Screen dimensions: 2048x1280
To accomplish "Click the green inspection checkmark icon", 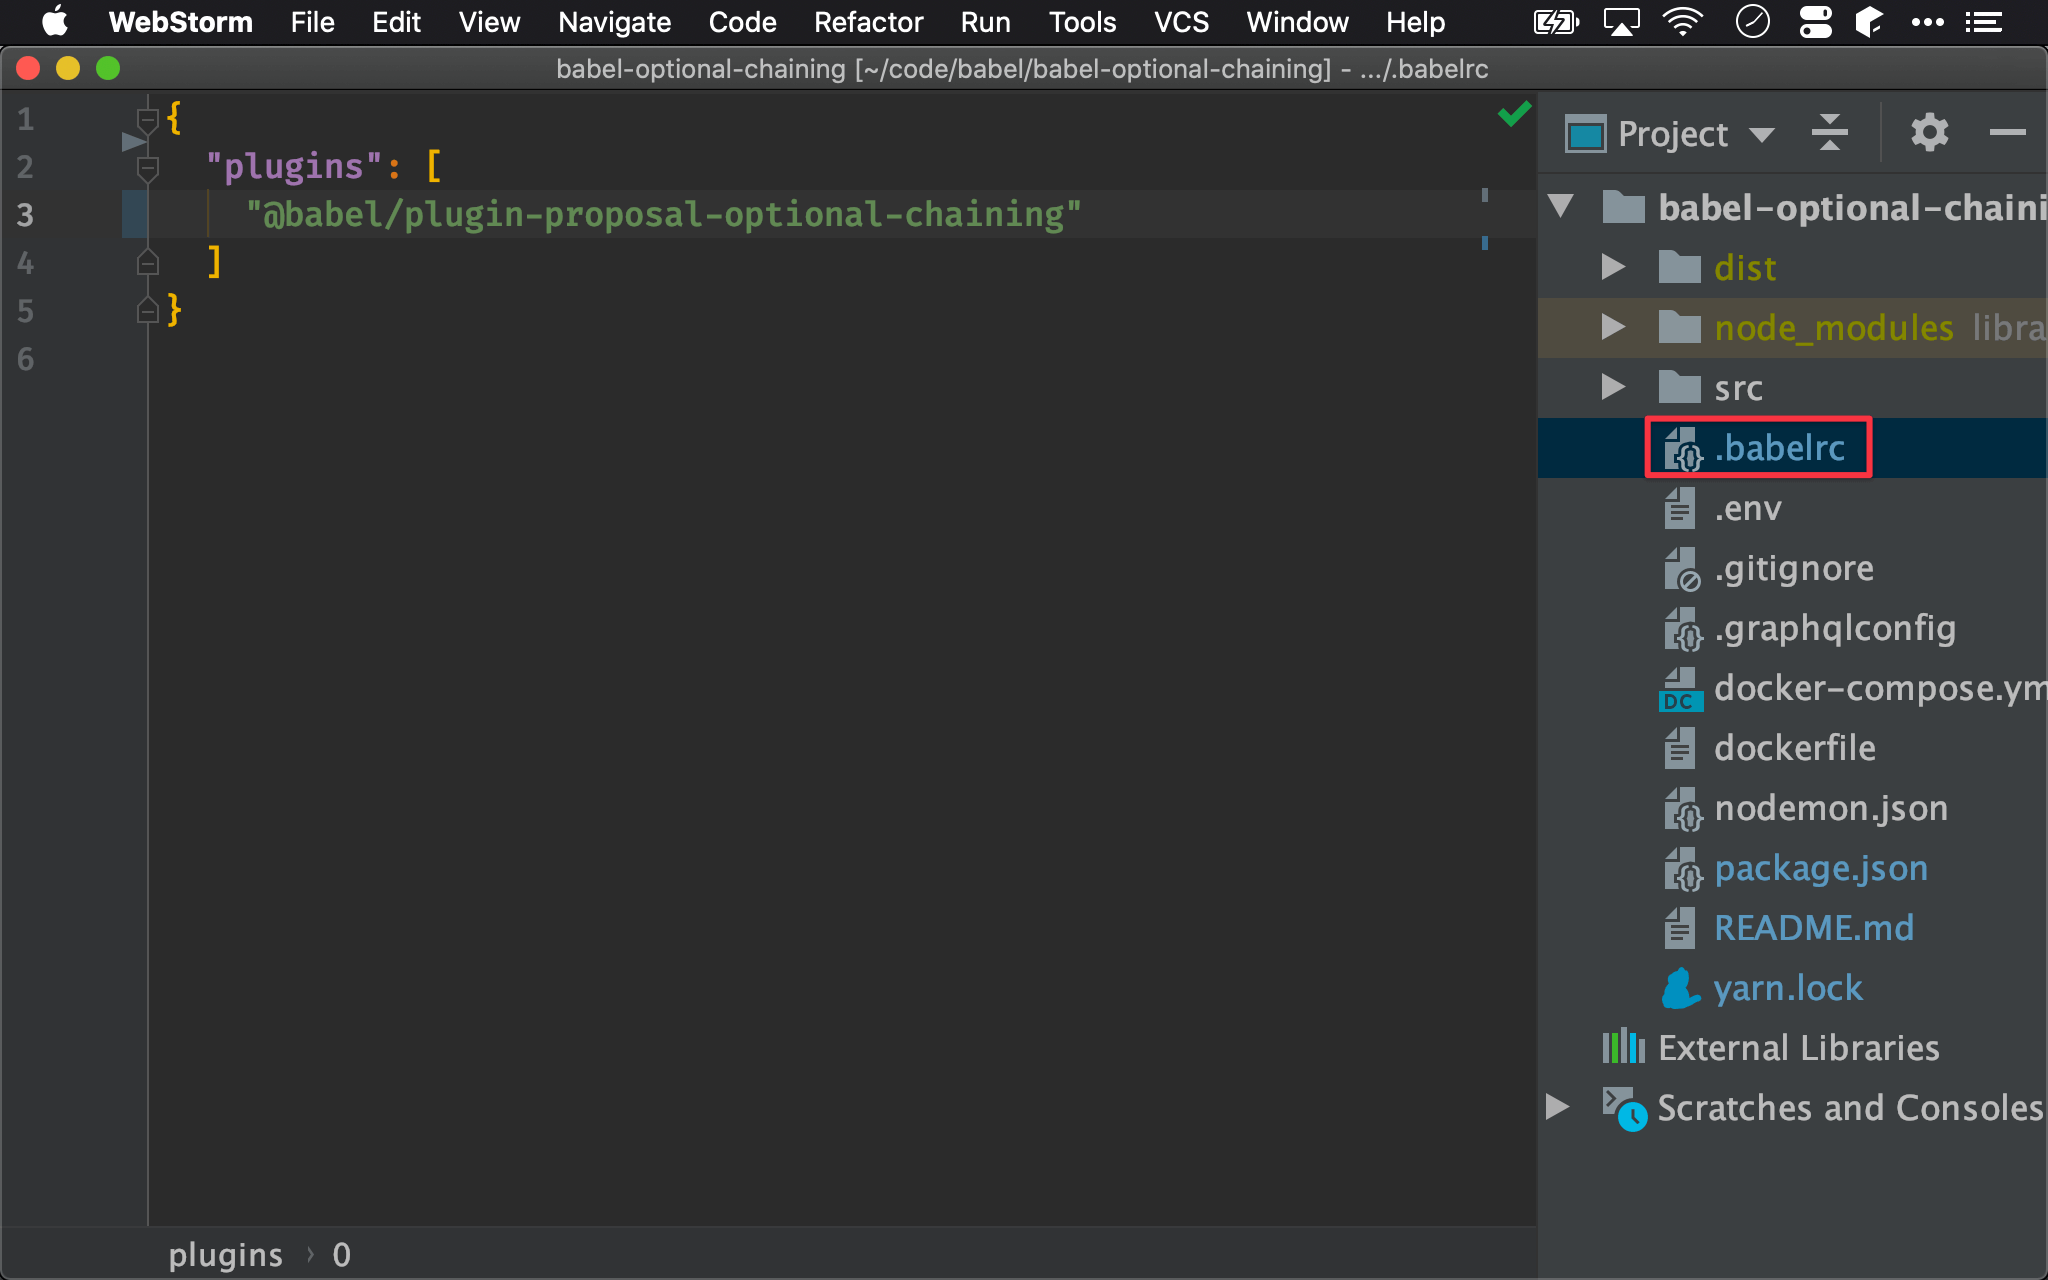I will (x=1514, y=114).
